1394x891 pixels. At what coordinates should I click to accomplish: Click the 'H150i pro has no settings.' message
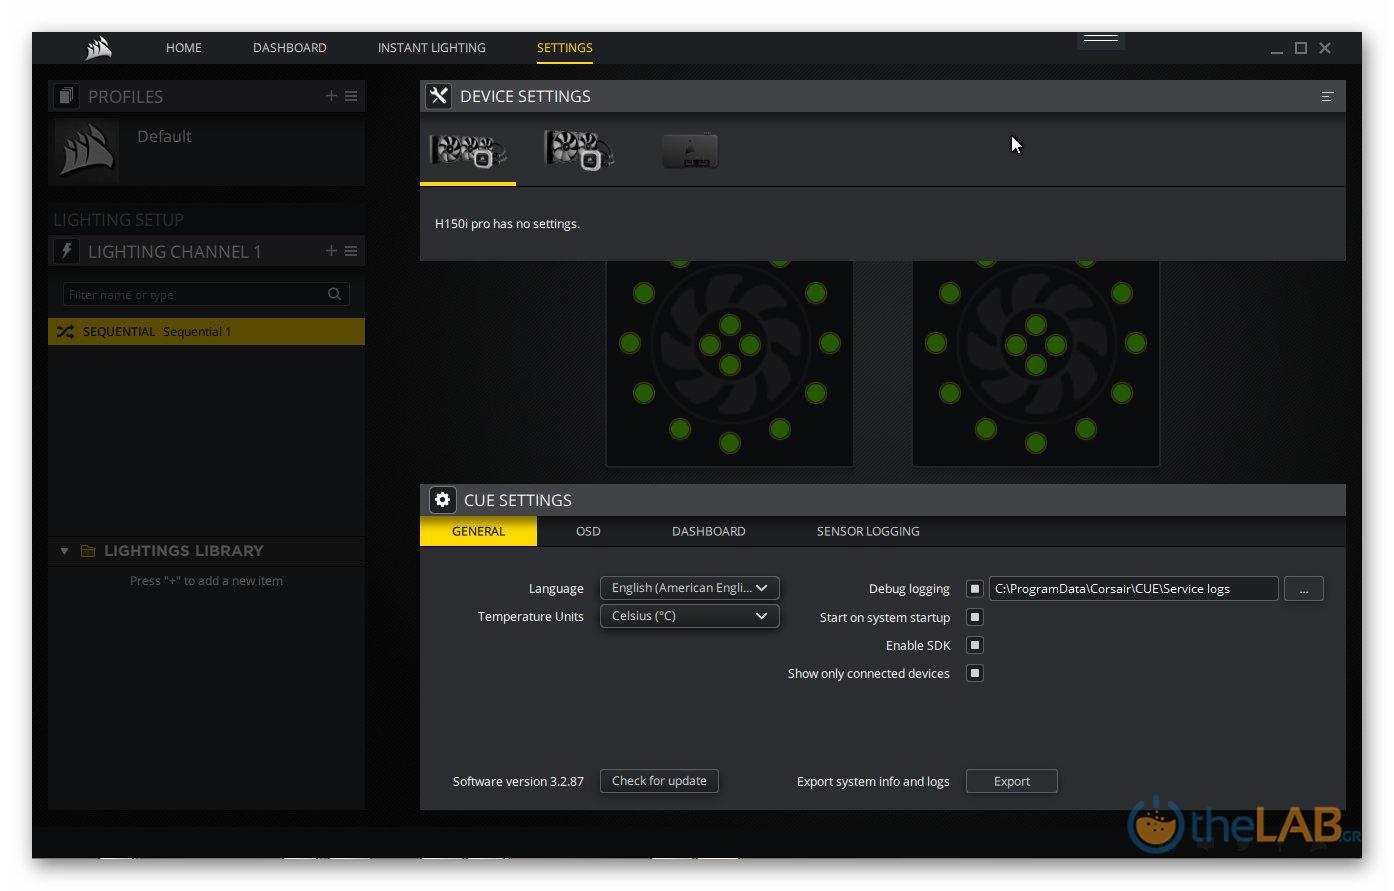pos(507,224)
